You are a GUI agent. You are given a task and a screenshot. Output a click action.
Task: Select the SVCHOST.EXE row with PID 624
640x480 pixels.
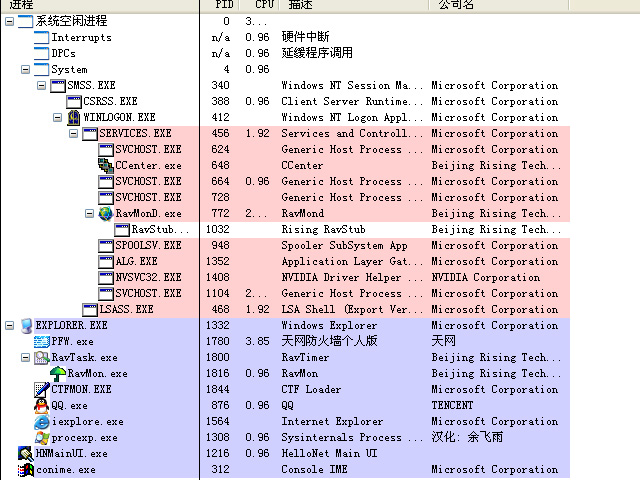pyautogui.click(x=285, y=150)
